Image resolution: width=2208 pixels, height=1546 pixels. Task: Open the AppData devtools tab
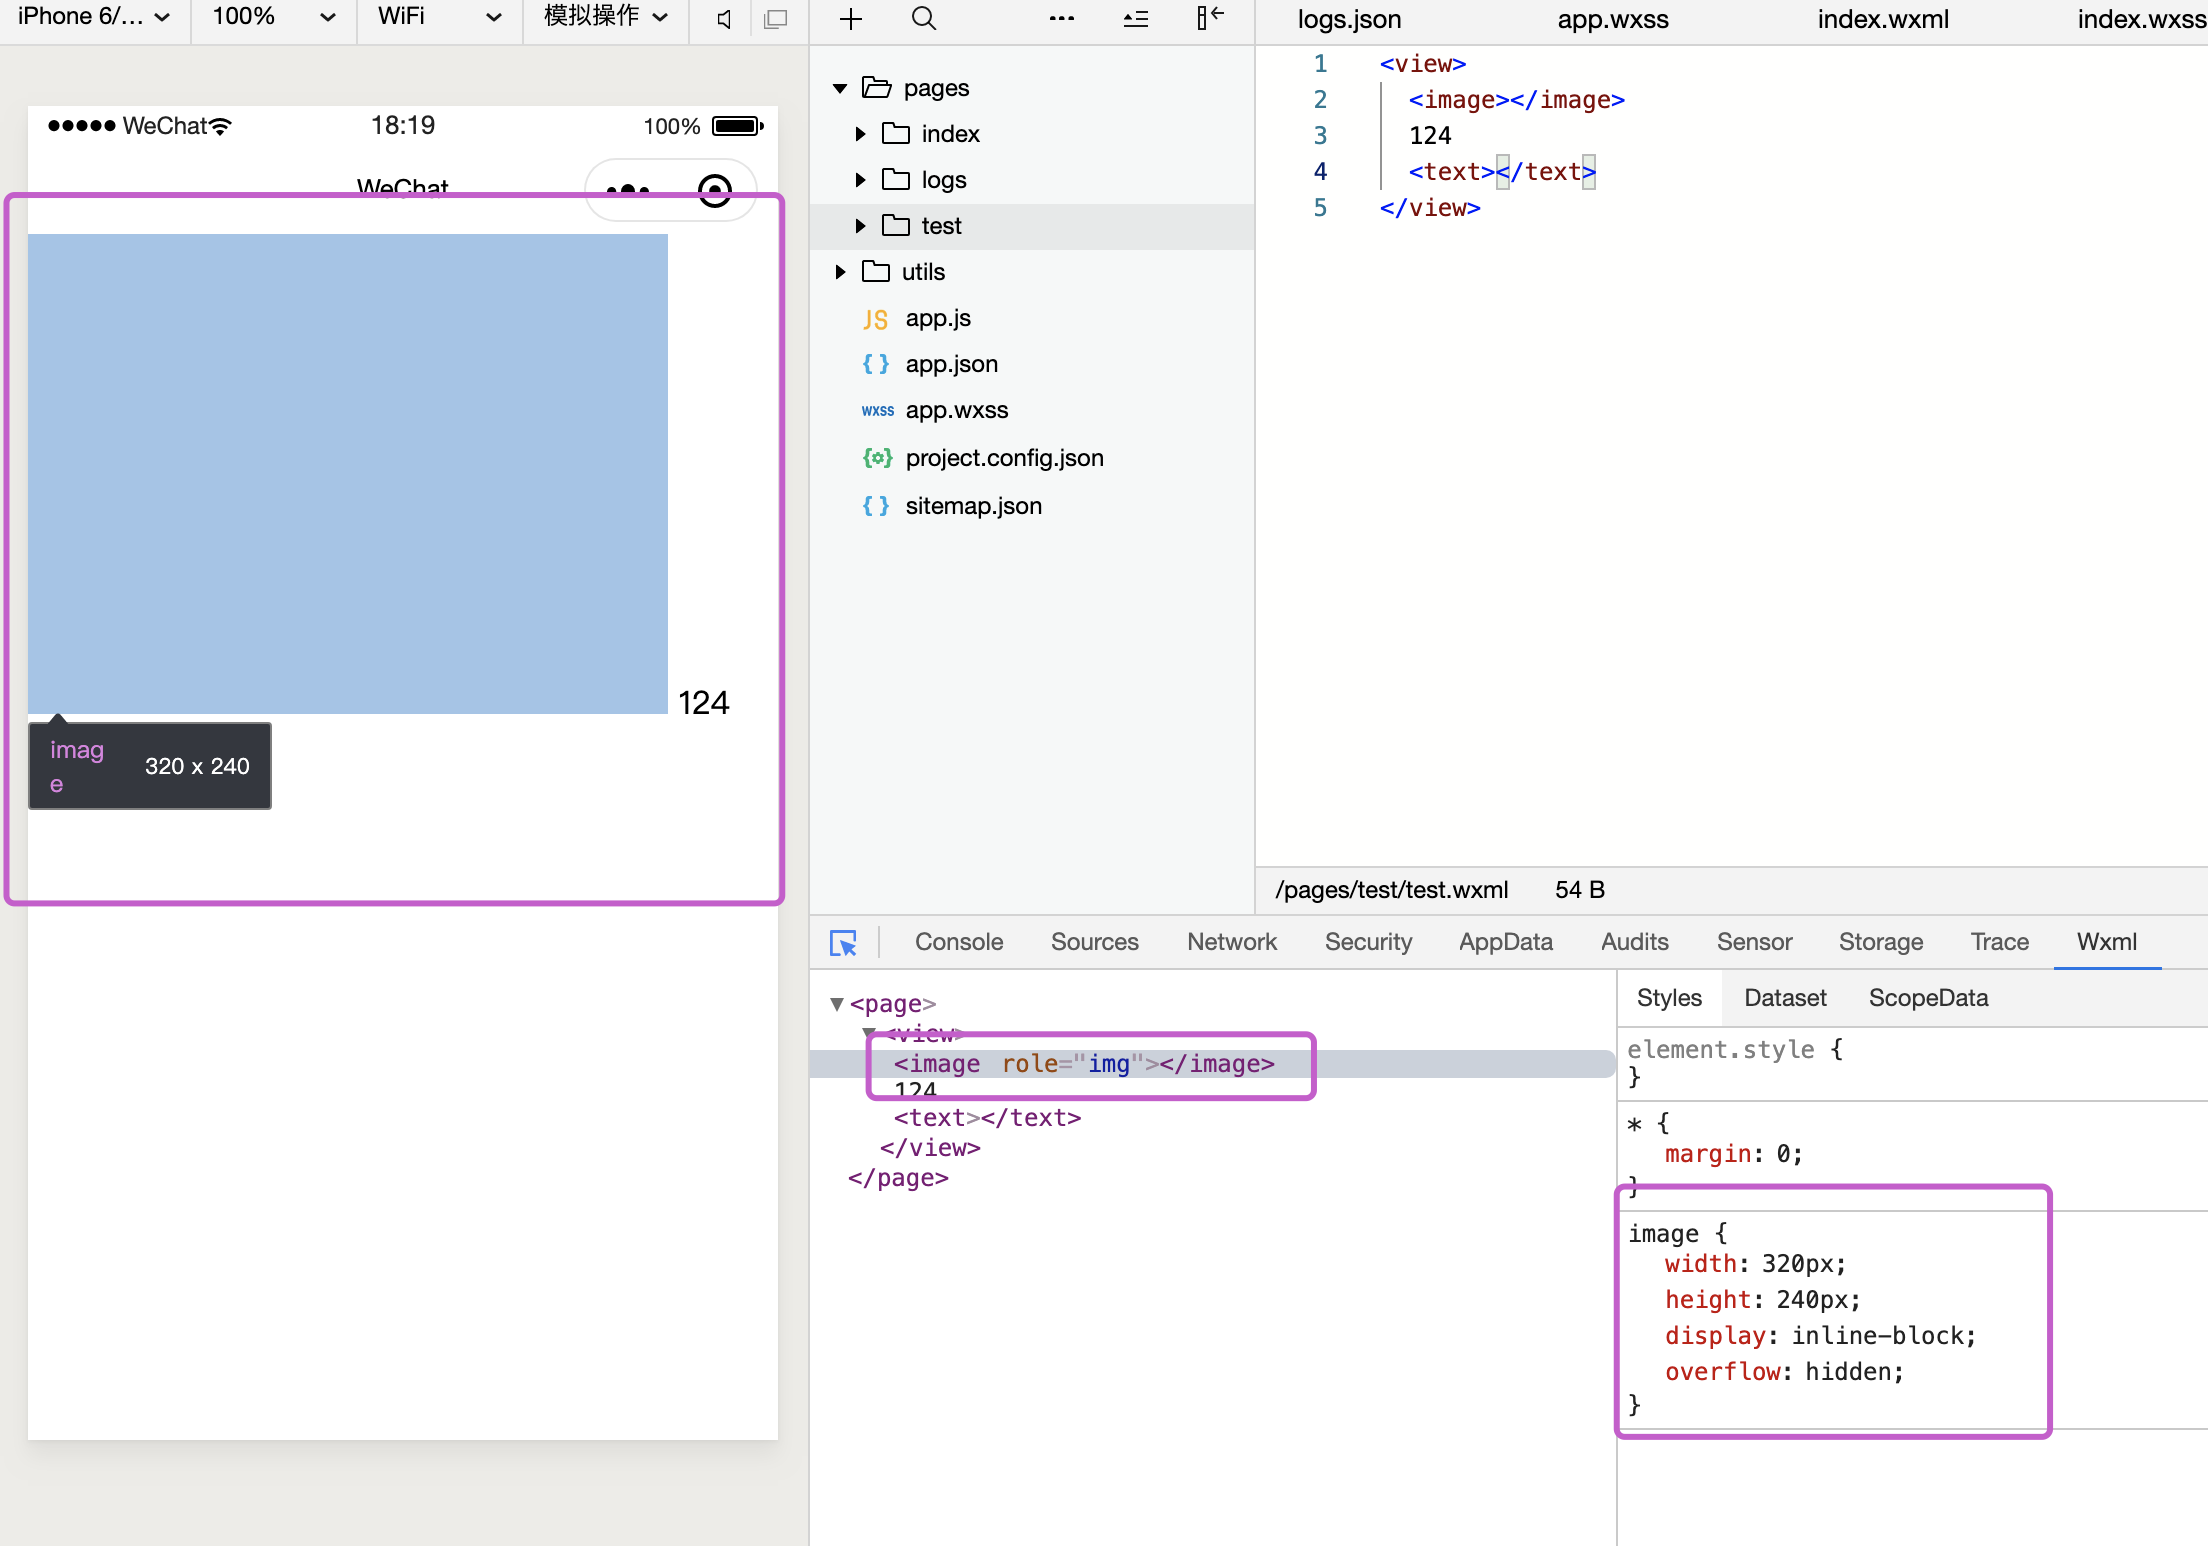click(x=1505, y=942)
